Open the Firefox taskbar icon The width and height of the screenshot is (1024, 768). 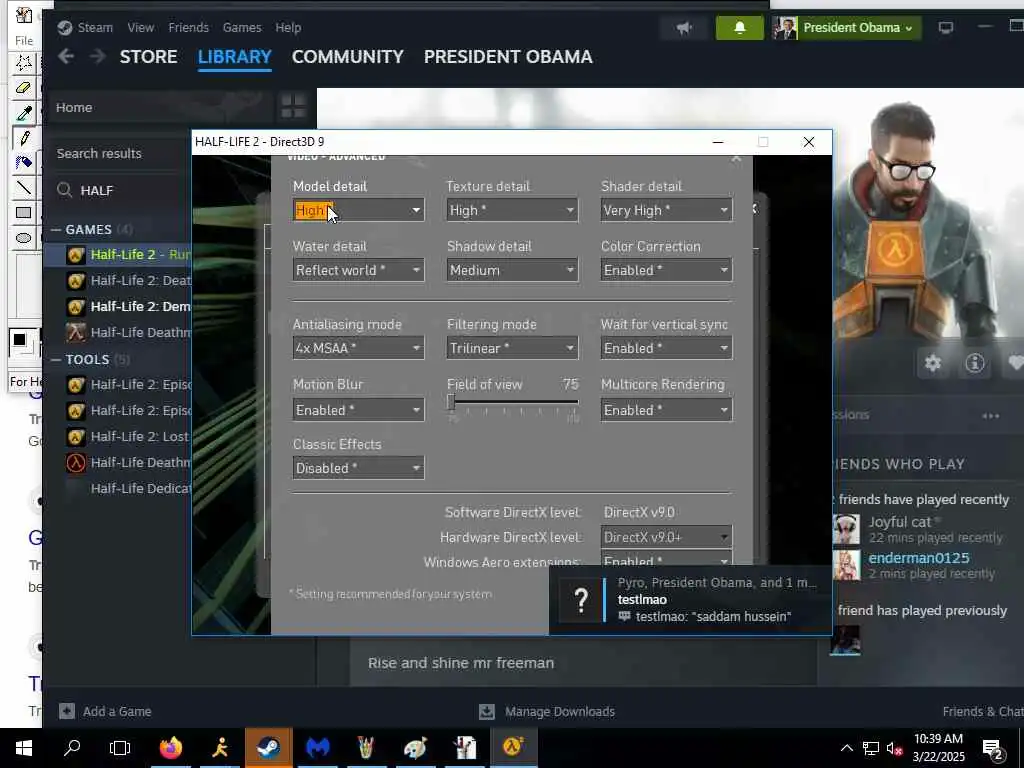tap(170, 748)
